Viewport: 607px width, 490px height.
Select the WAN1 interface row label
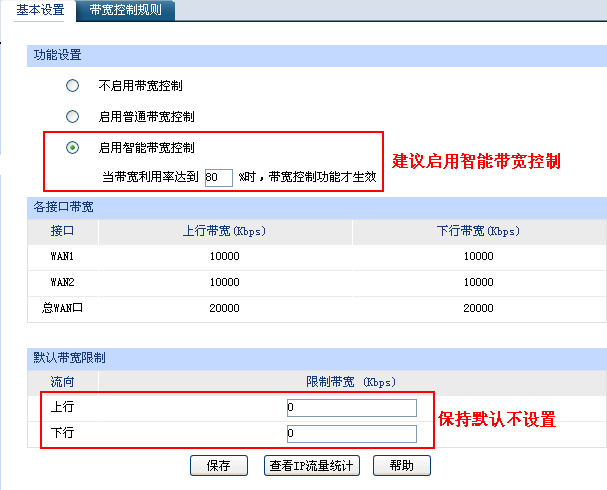pos(62,256)
